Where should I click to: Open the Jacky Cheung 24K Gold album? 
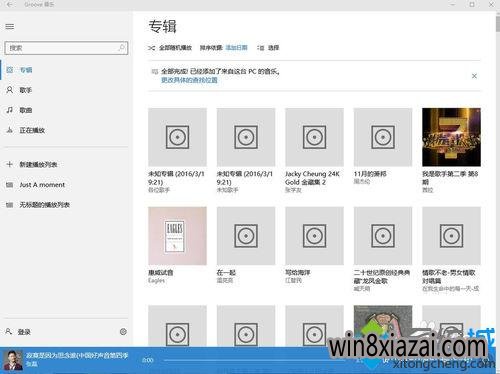(314, 137)
